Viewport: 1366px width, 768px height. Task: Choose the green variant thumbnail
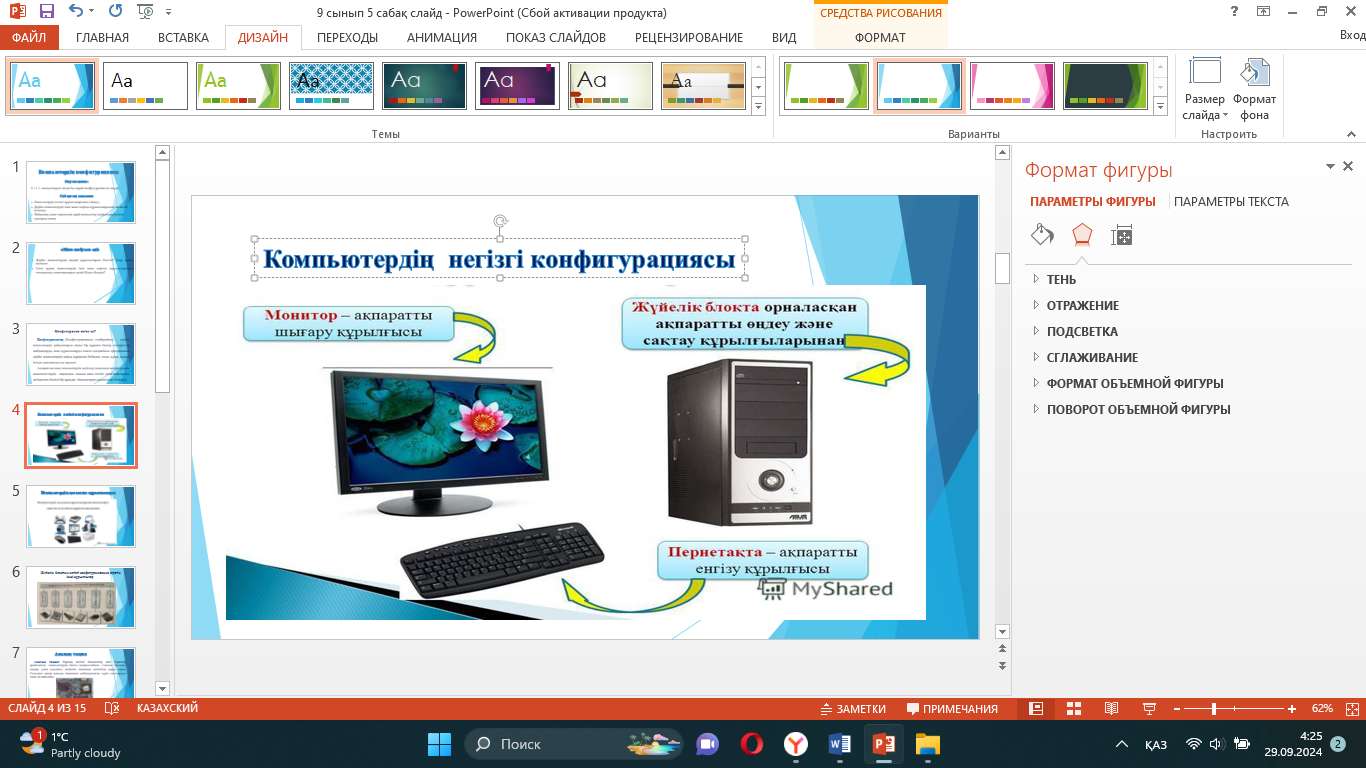pos(825,86)
